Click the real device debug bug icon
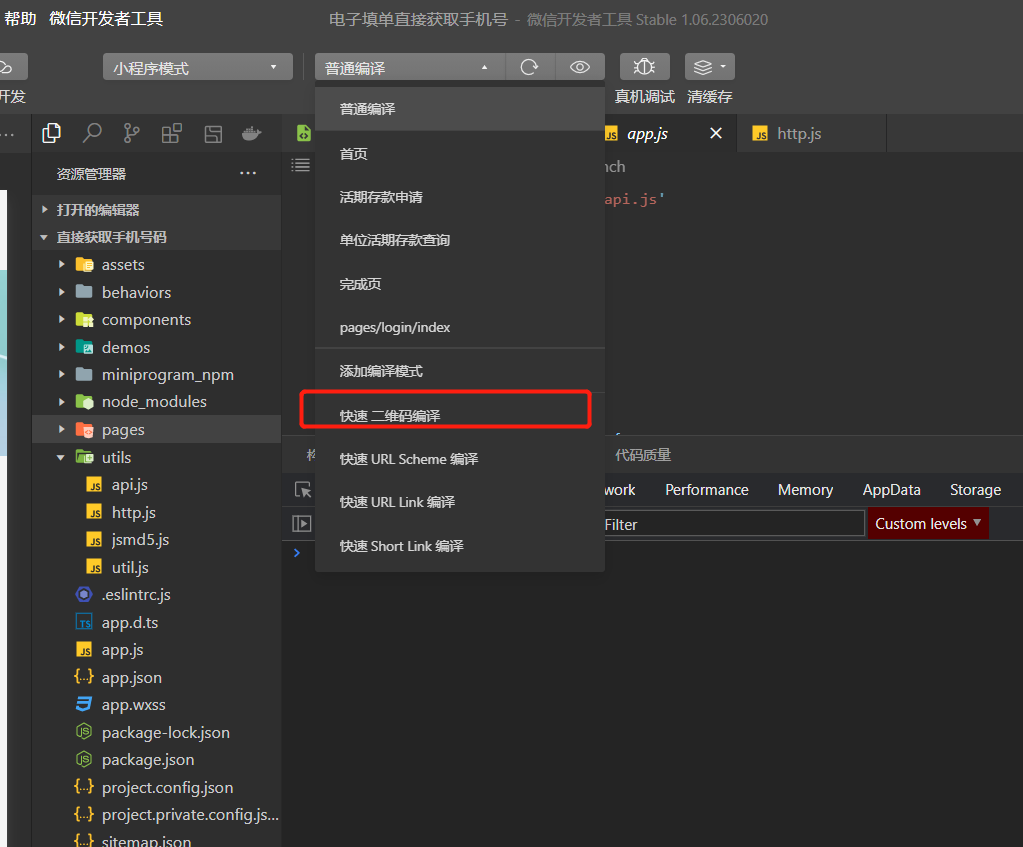This screenshot has height=847, width=1023. point(645,67)
